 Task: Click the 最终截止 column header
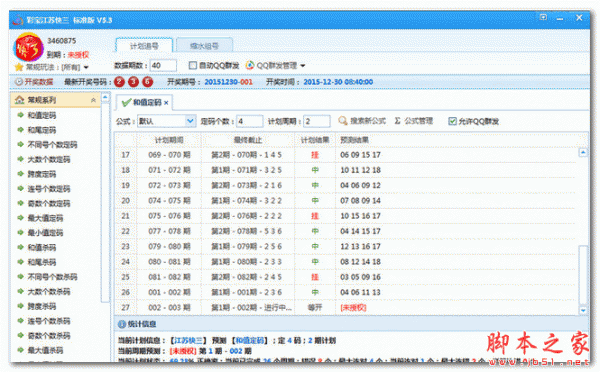click(x=248, y=140)
